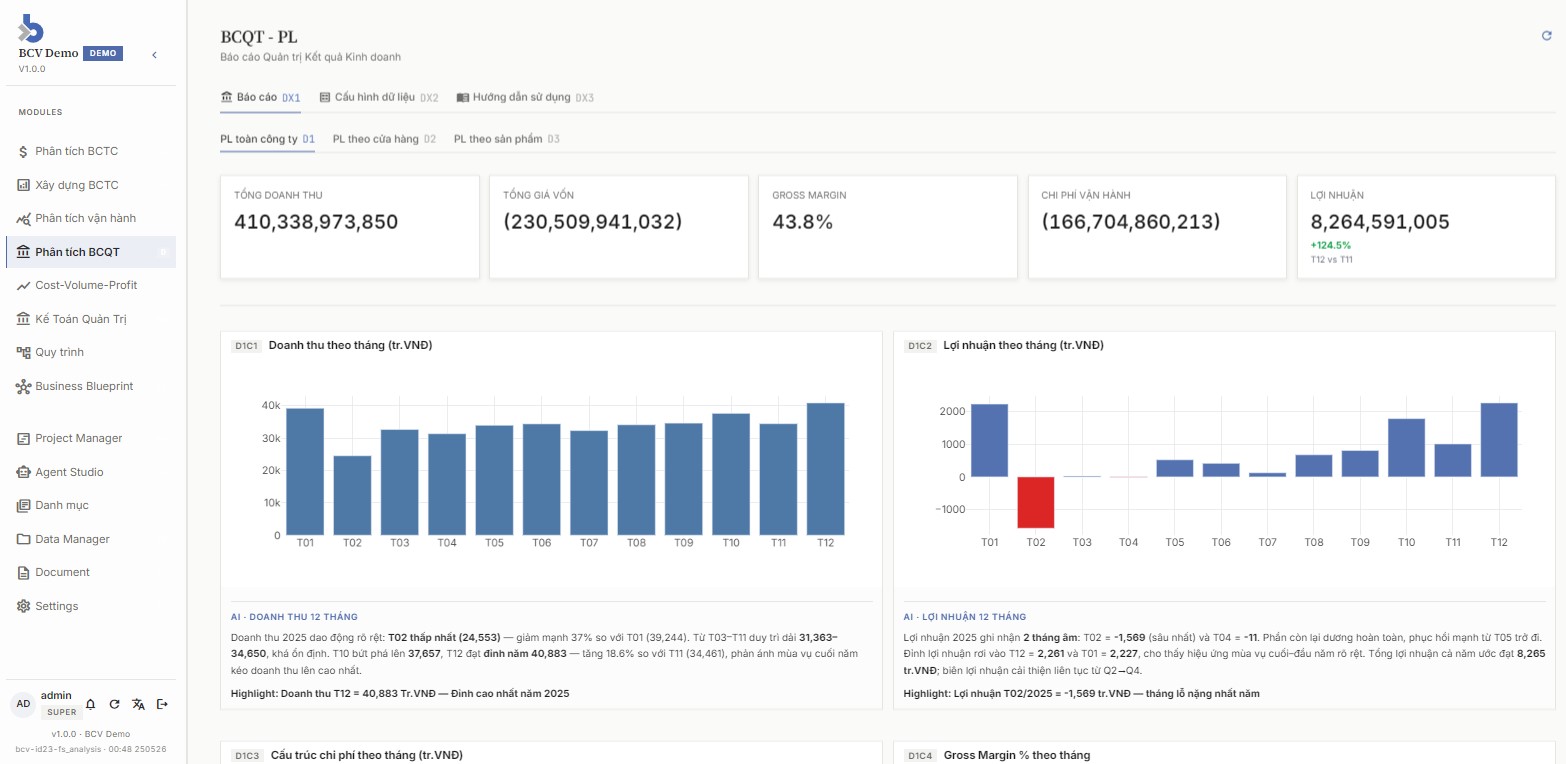This screenshot has width=1566, height=764.
Task: Click the logout icon in the sidebar footer
Action: 163,704
